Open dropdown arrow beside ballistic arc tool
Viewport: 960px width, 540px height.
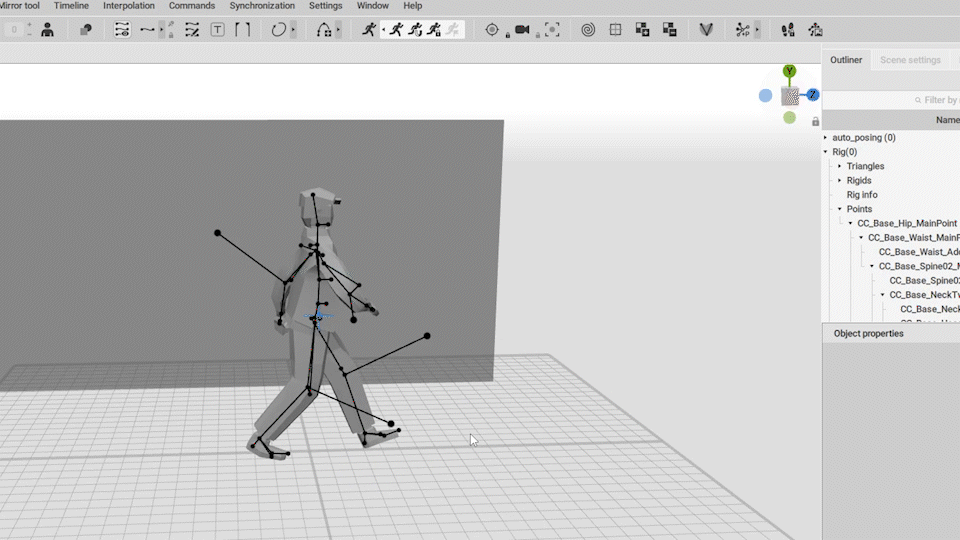click(338, 29)
